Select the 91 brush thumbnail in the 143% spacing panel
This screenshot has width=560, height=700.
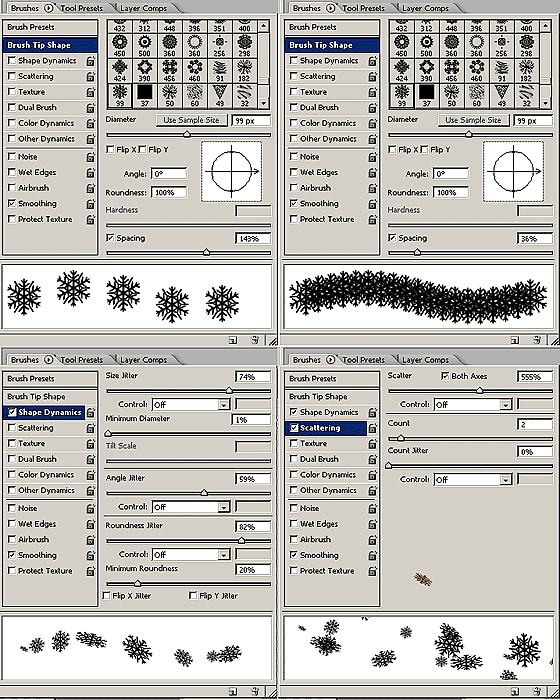pyautogui.click(x=219, y=71)
